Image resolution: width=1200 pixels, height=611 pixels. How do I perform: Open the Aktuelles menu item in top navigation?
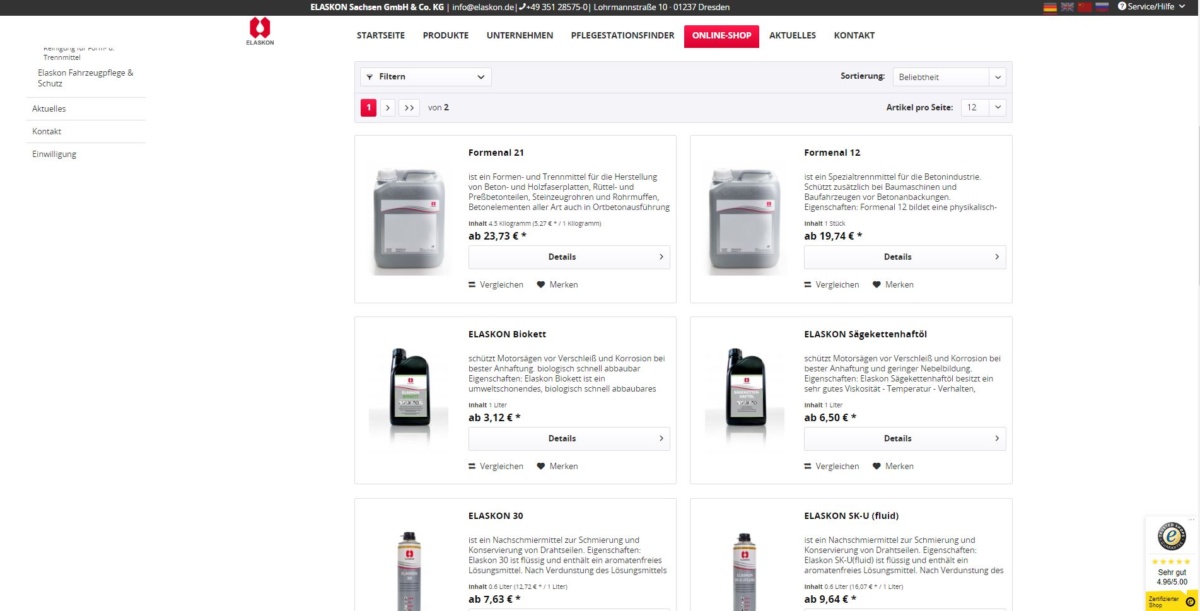coord(792,36)
